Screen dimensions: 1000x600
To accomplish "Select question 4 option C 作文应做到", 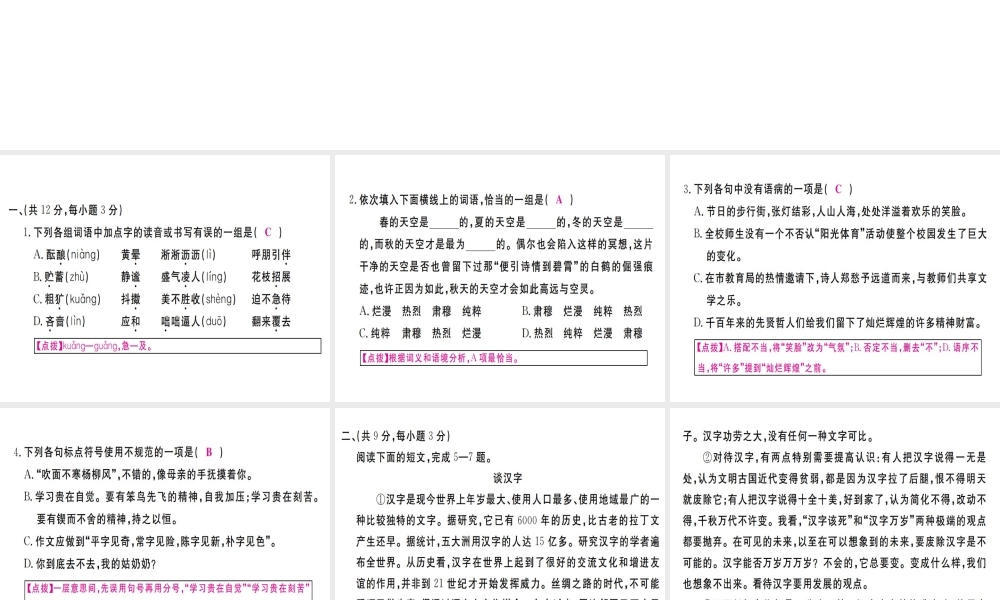I will tap(151, 541).
